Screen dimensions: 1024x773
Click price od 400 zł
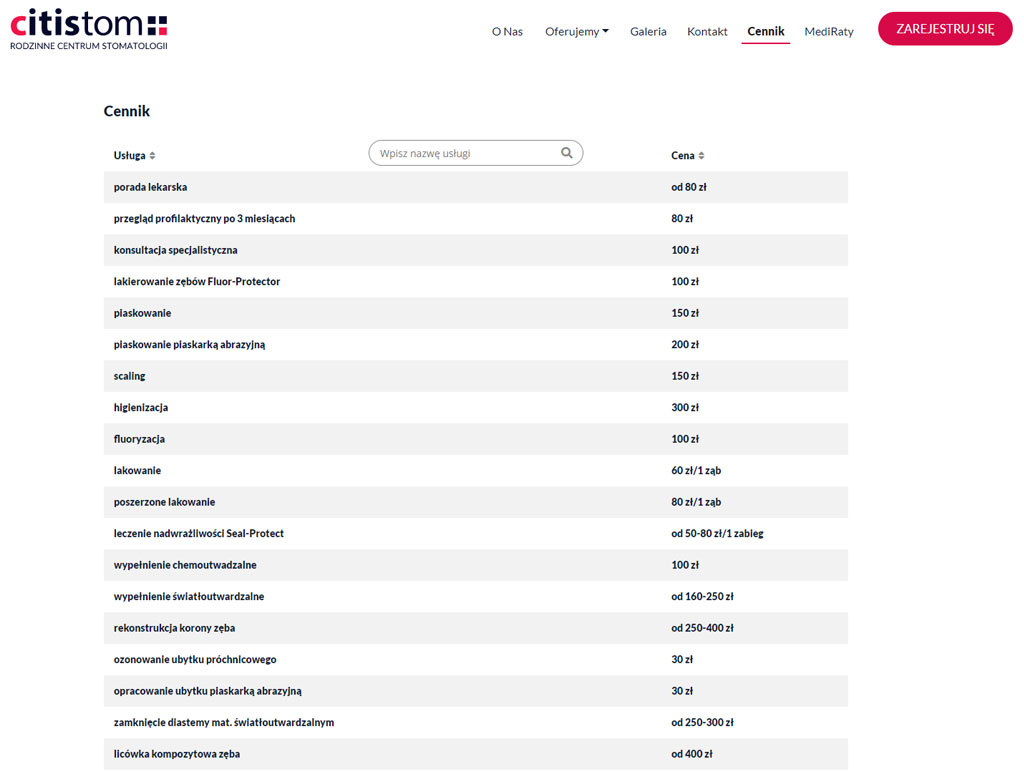pyautogui.click(x=692, y=754)
